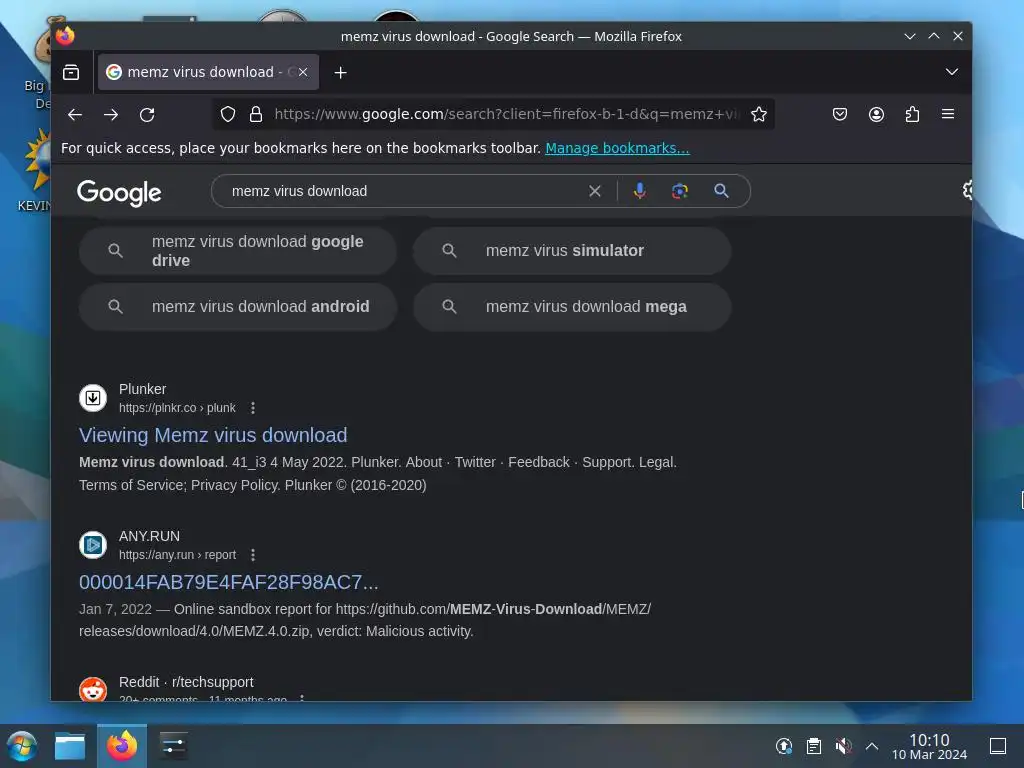List all tabs dropdown arrow
This screenshot has height=768, width=1024.
point(952,72)
